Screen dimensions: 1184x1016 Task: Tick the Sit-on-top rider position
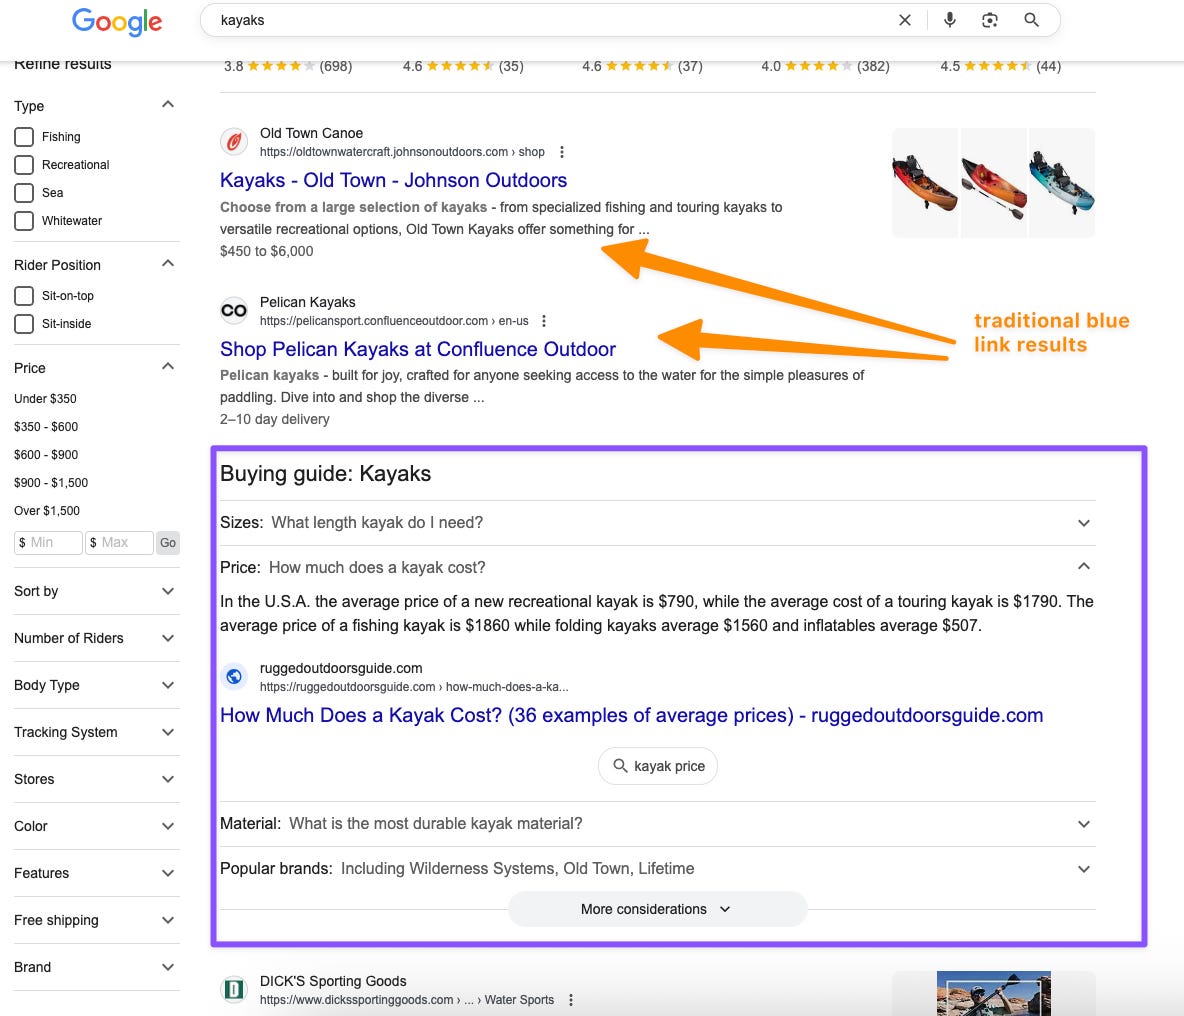pyautogui.click(x=24, y=295)
